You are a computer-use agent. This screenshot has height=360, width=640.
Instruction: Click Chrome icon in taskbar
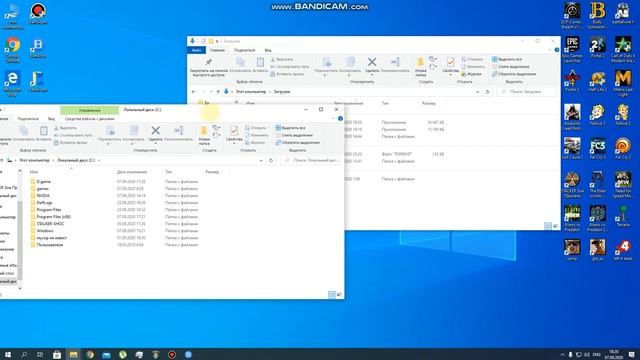coord(90,354)
